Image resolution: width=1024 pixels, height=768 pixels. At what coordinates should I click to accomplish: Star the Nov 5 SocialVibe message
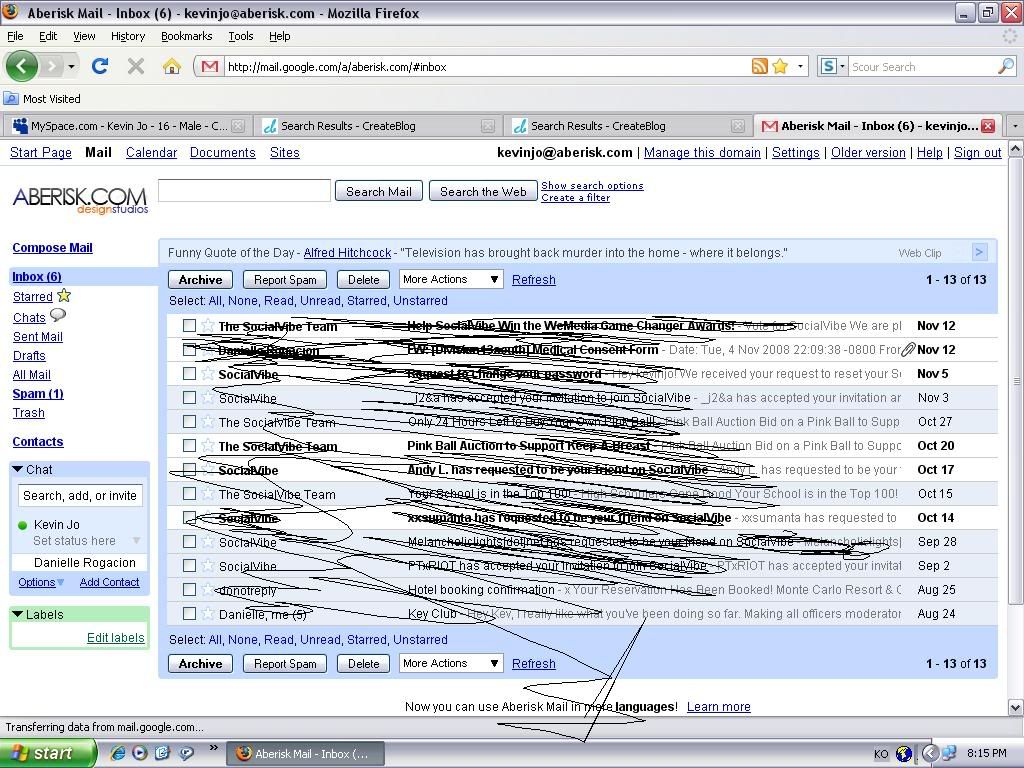208,374
